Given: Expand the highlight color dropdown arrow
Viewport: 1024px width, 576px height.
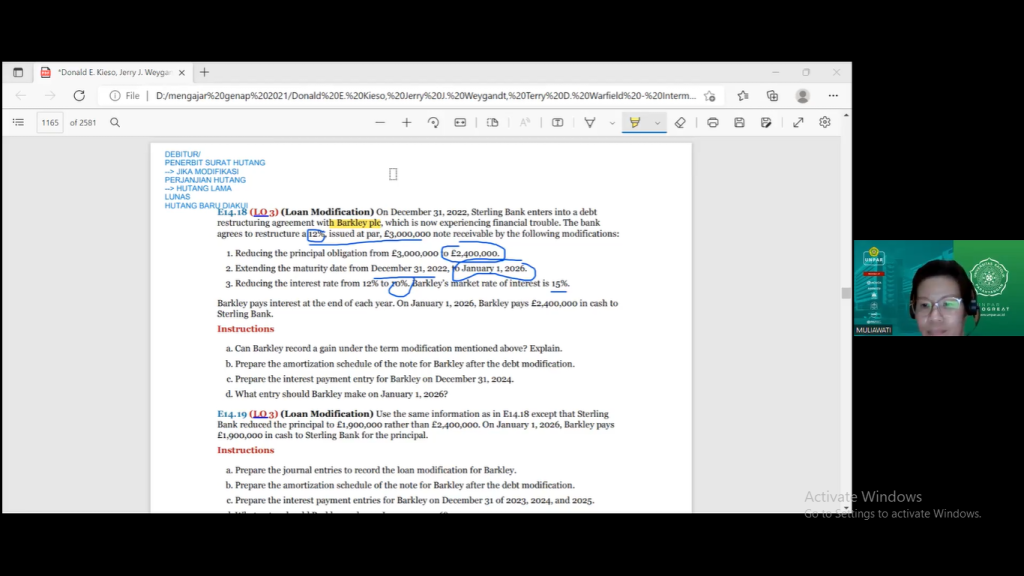Looking at the screenshot, I should [657, 122].
